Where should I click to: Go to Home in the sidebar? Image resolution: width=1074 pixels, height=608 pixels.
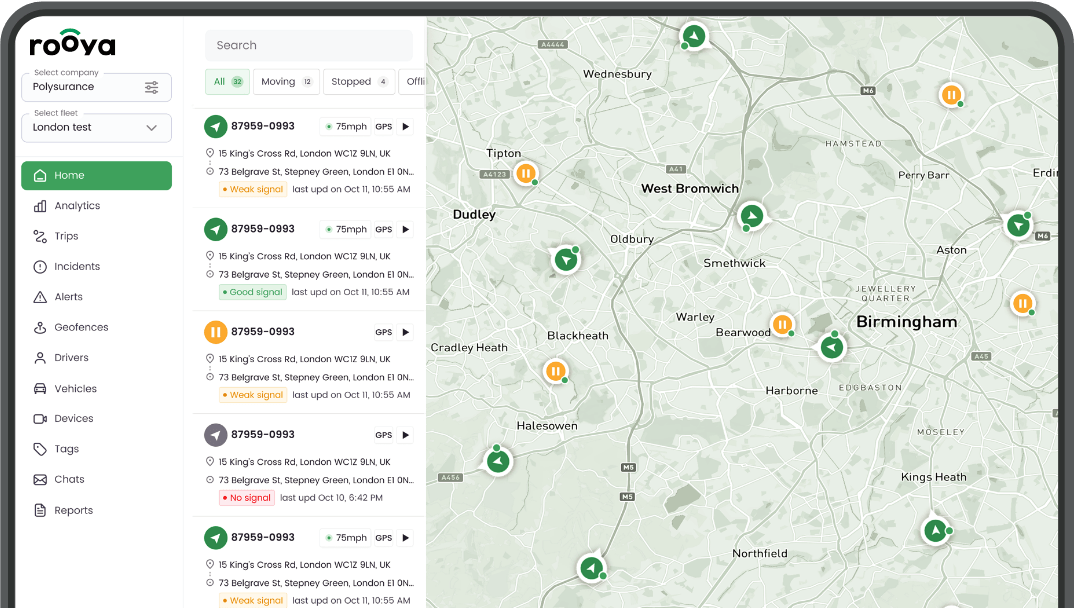[x=97, y=175]
